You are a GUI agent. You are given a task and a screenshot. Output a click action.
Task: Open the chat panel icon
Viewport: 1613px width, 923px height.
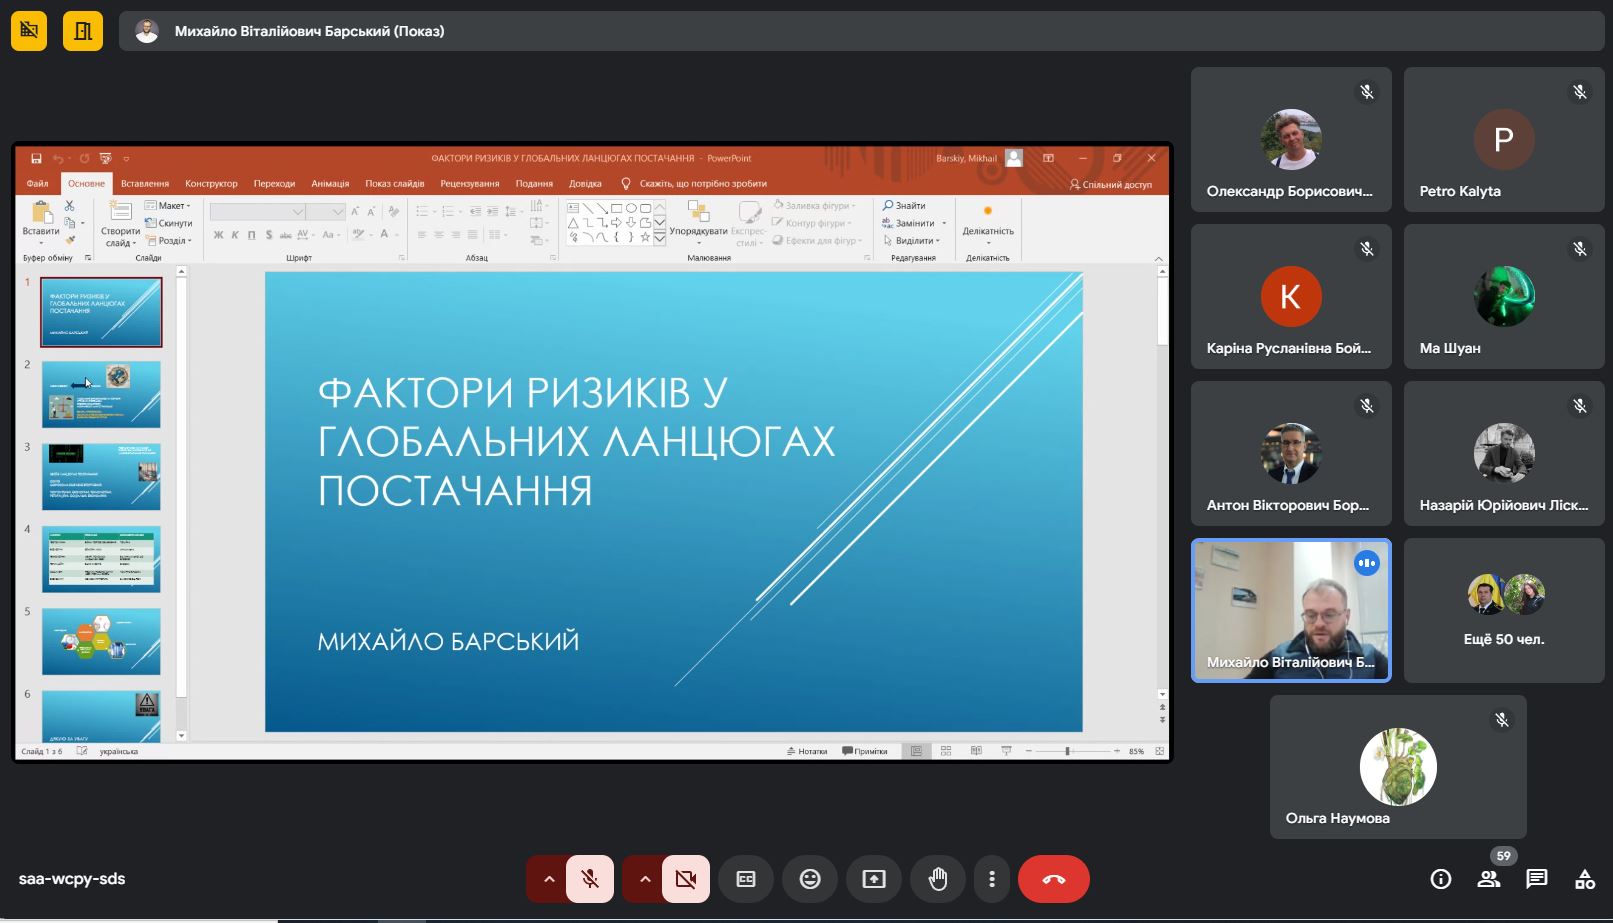click(1536, 879)
